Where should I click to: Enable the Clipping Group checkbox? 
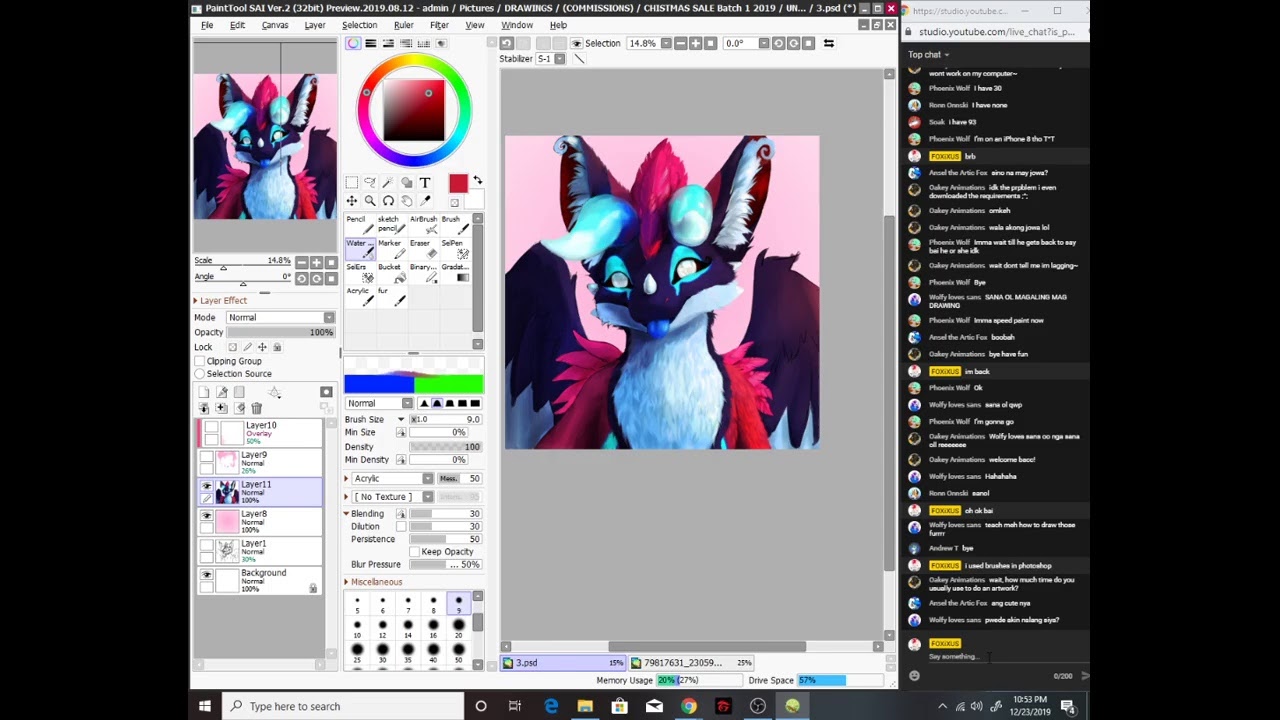(x=200, y=361)
